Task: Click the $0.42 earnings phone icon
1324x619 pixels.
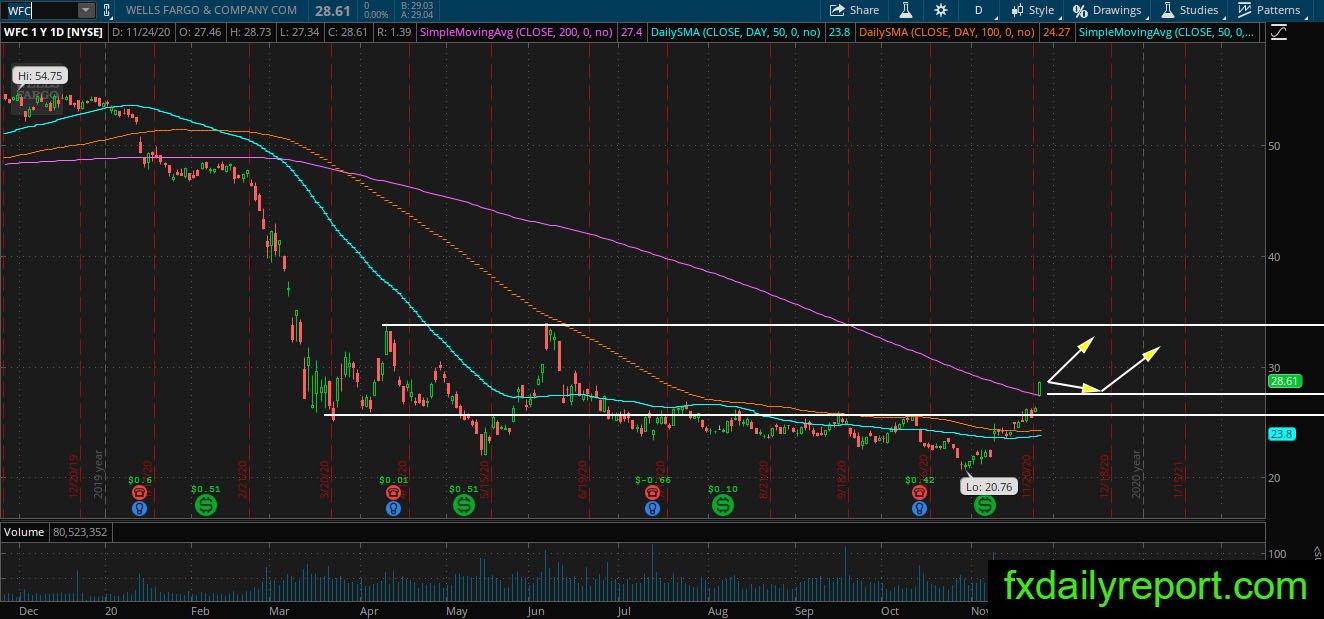Action: point(919,492)
